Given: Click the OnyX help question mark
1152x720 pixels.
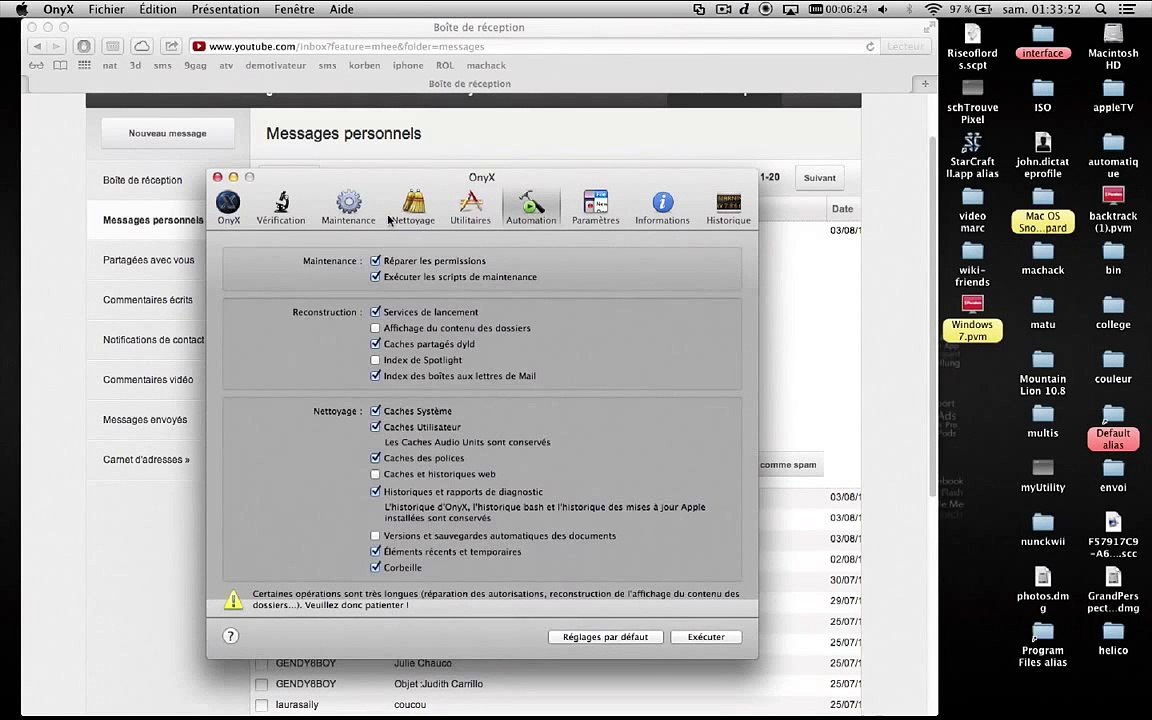Looking at the screenshot, I should coord(231,636).
